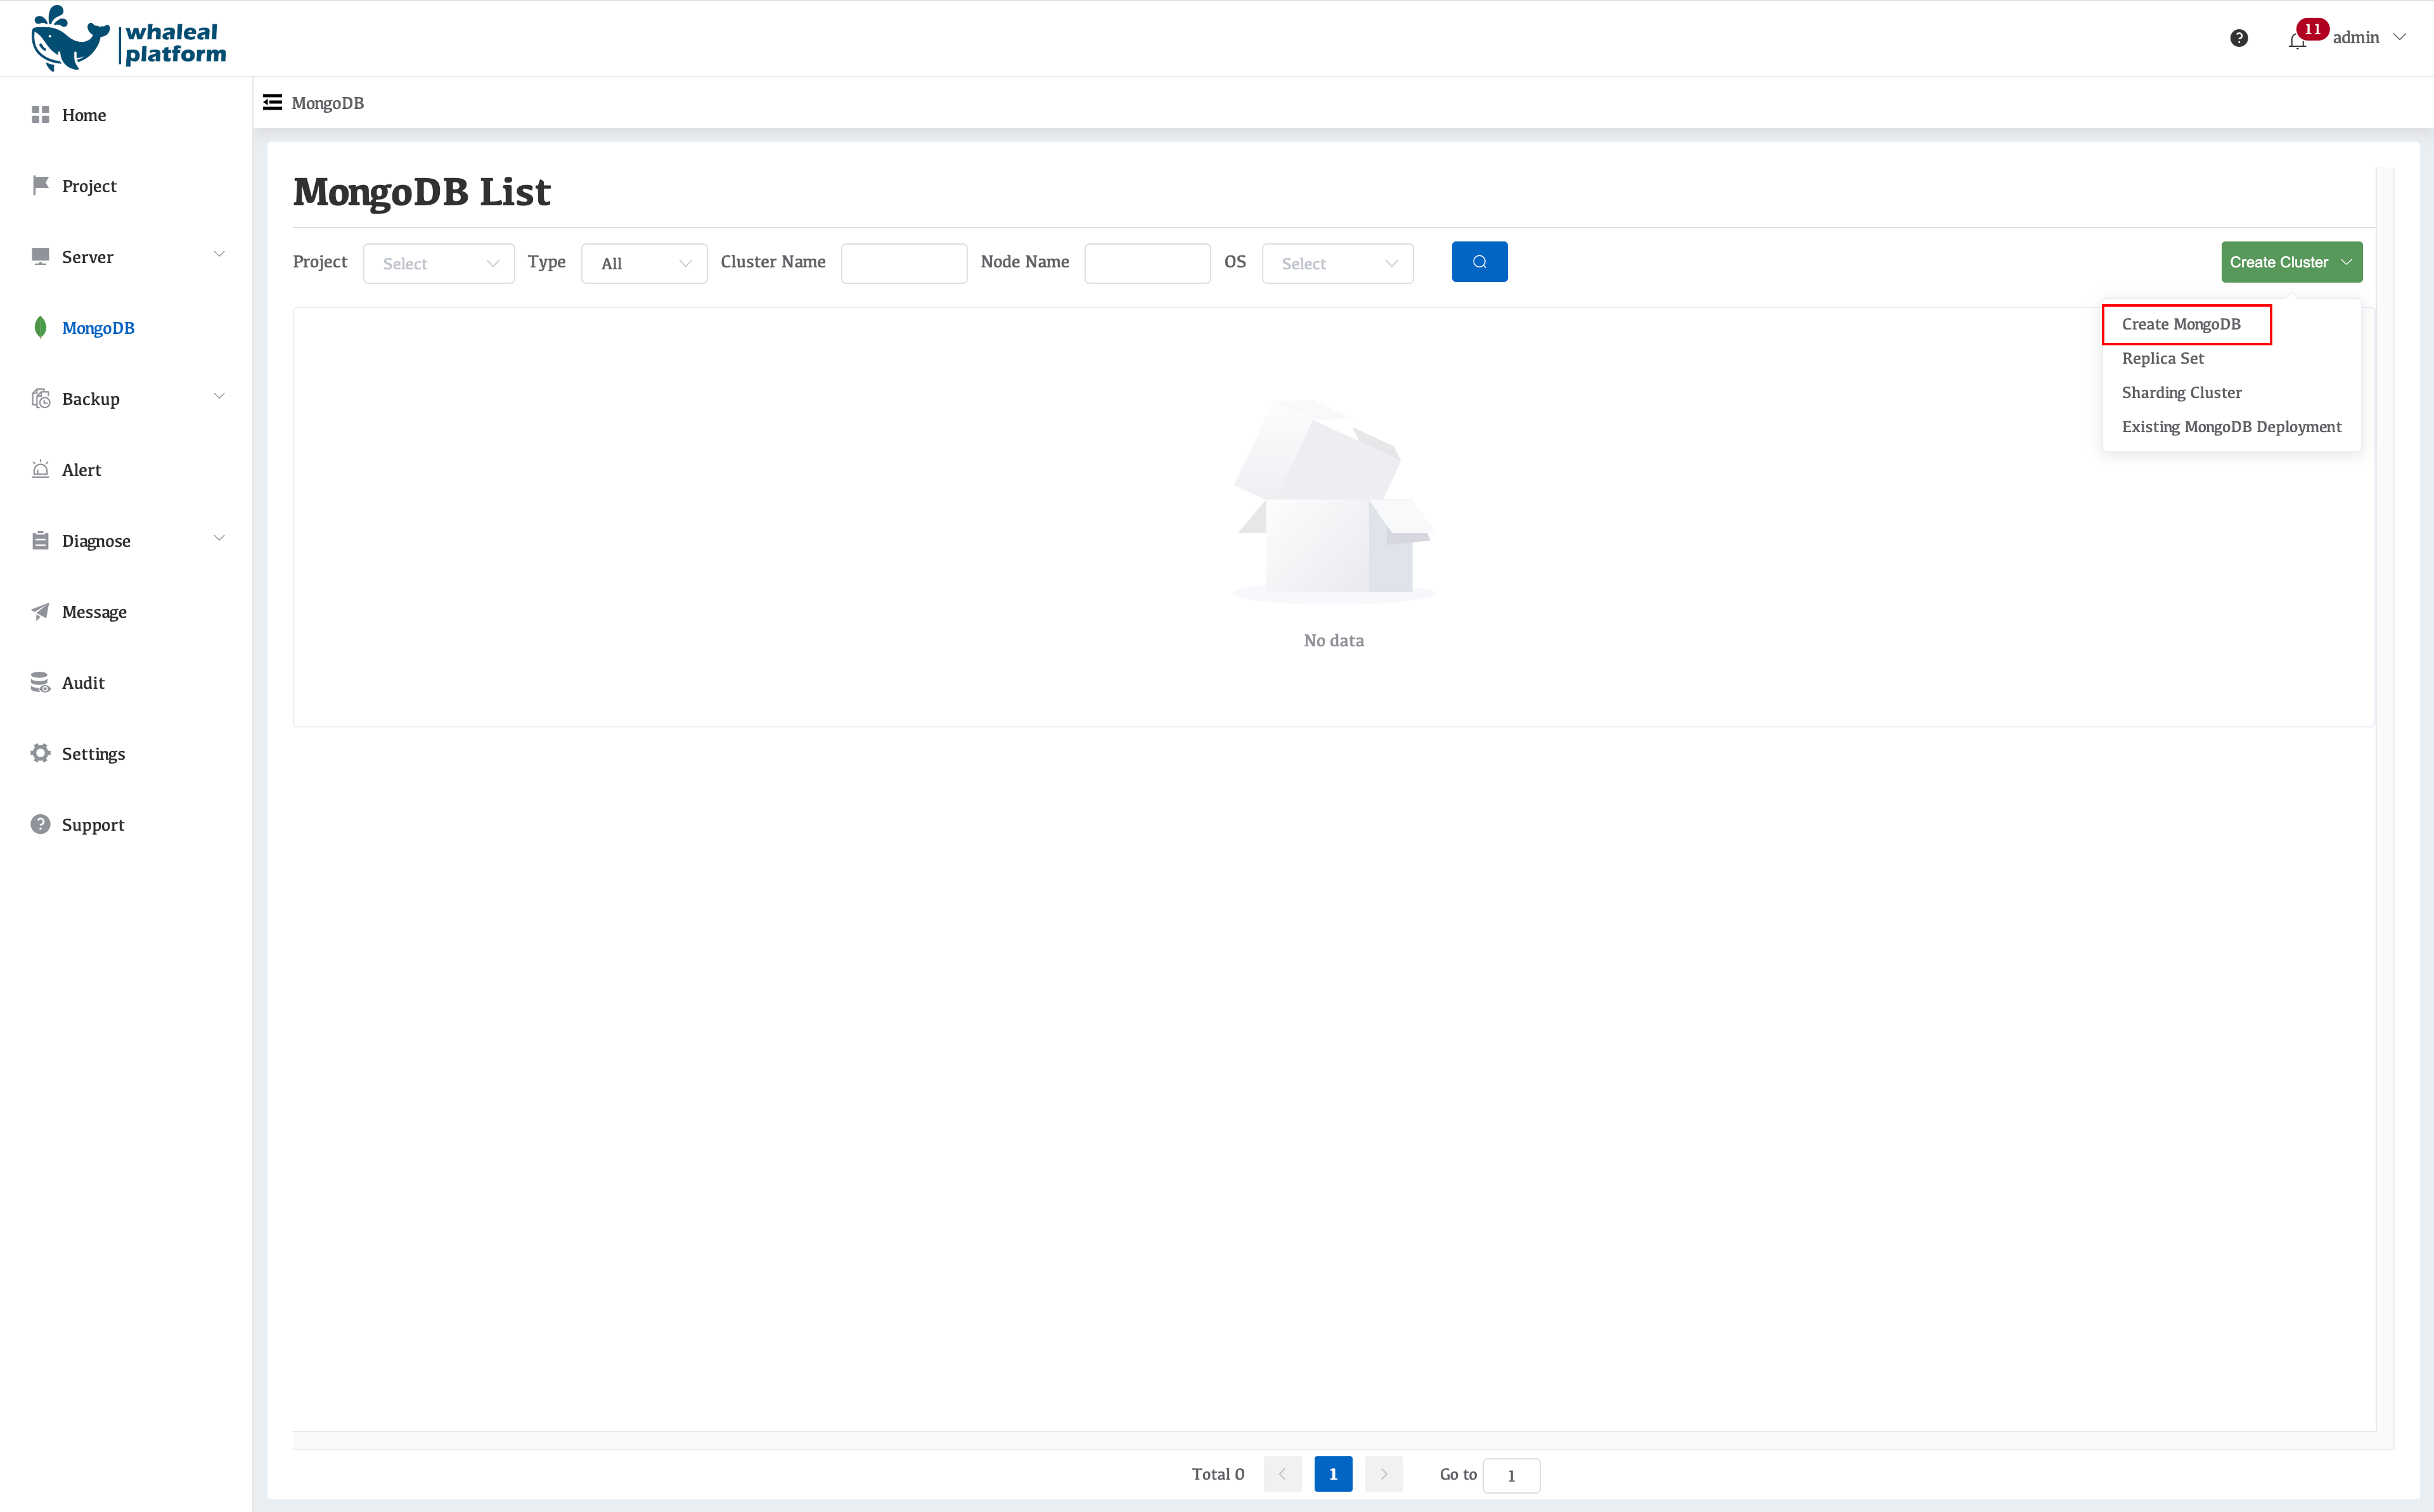Click the blue search magnifier button
2434x1512 pixels.
(x=1479, y=262)
